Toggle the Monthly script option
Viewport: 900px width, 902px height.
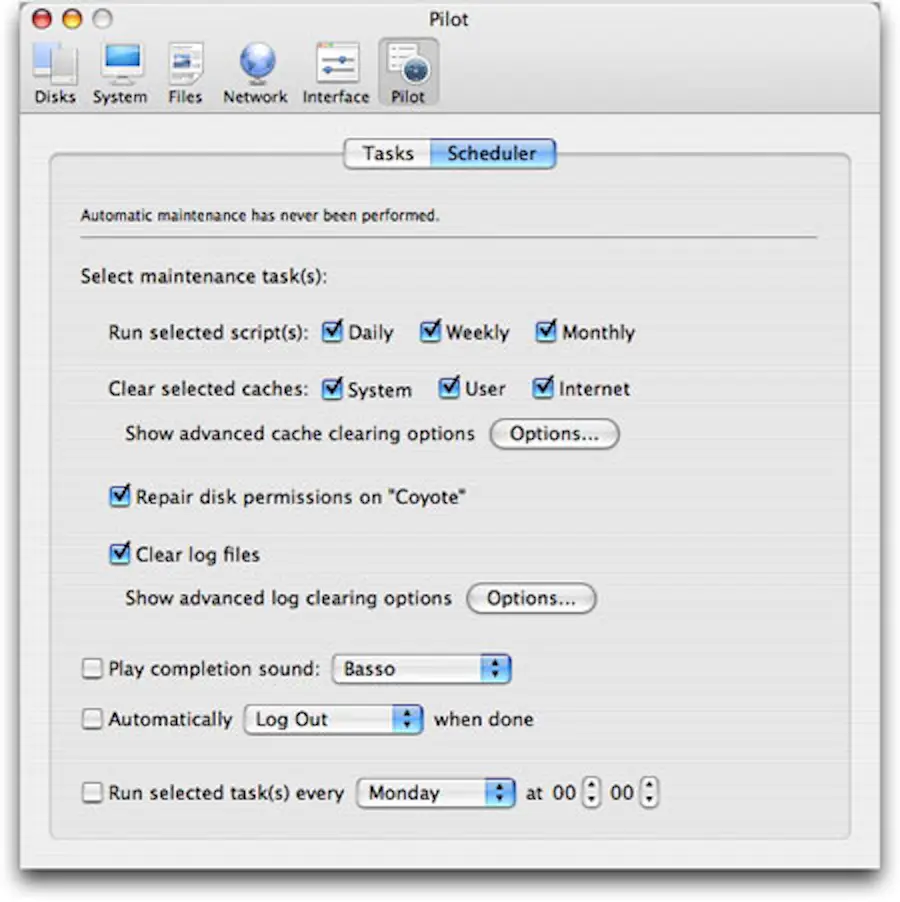tap(544, 331)
